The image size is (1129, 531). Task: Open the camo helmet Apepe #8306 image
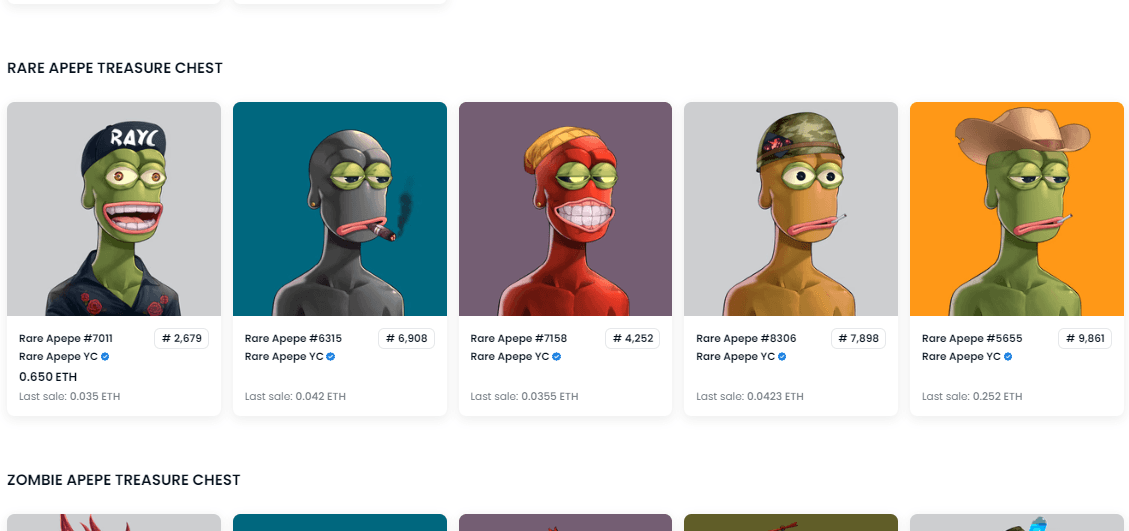coord(791,209)
